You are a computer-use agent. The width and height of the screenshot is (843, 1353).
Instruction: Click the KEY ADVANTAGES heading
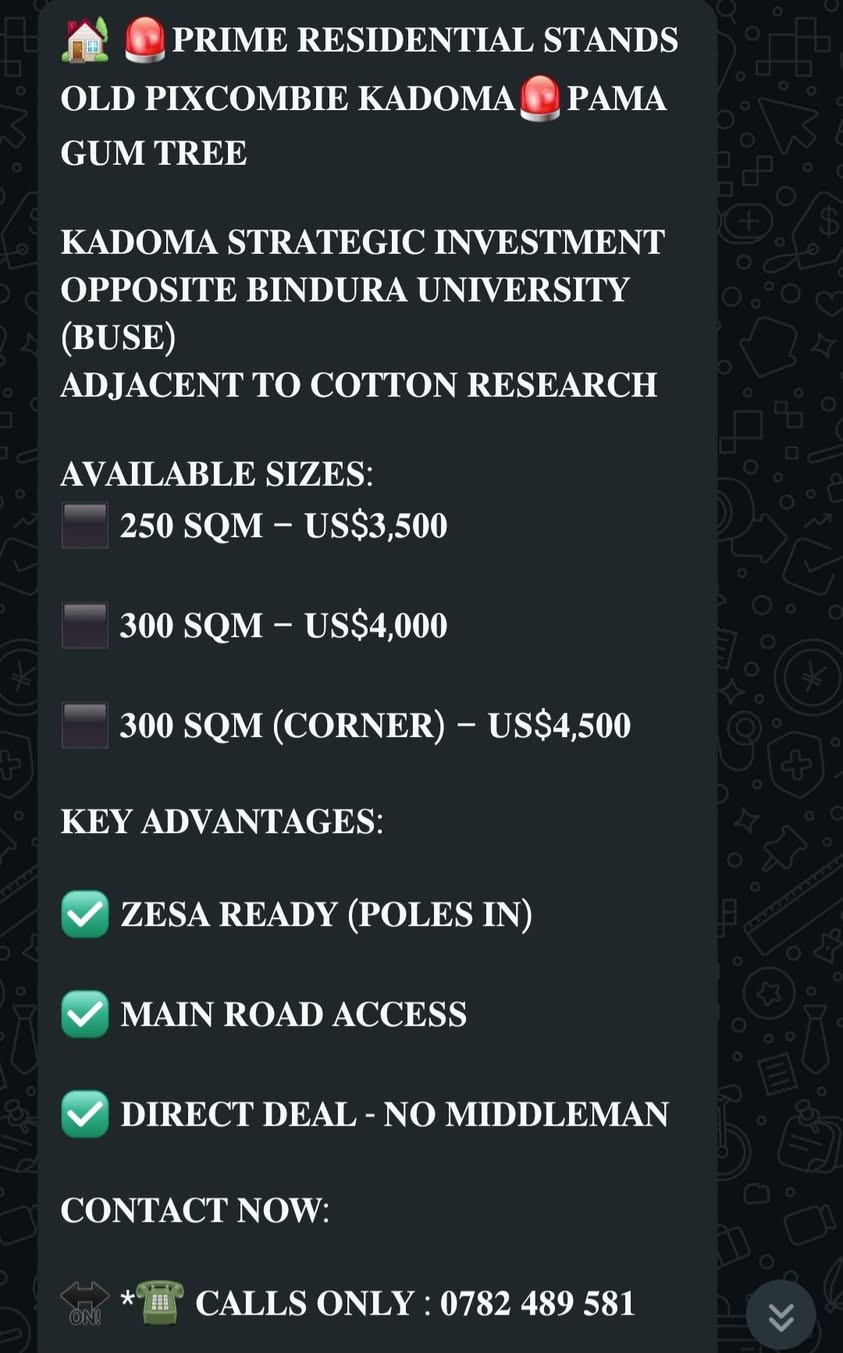pos(222,821)
